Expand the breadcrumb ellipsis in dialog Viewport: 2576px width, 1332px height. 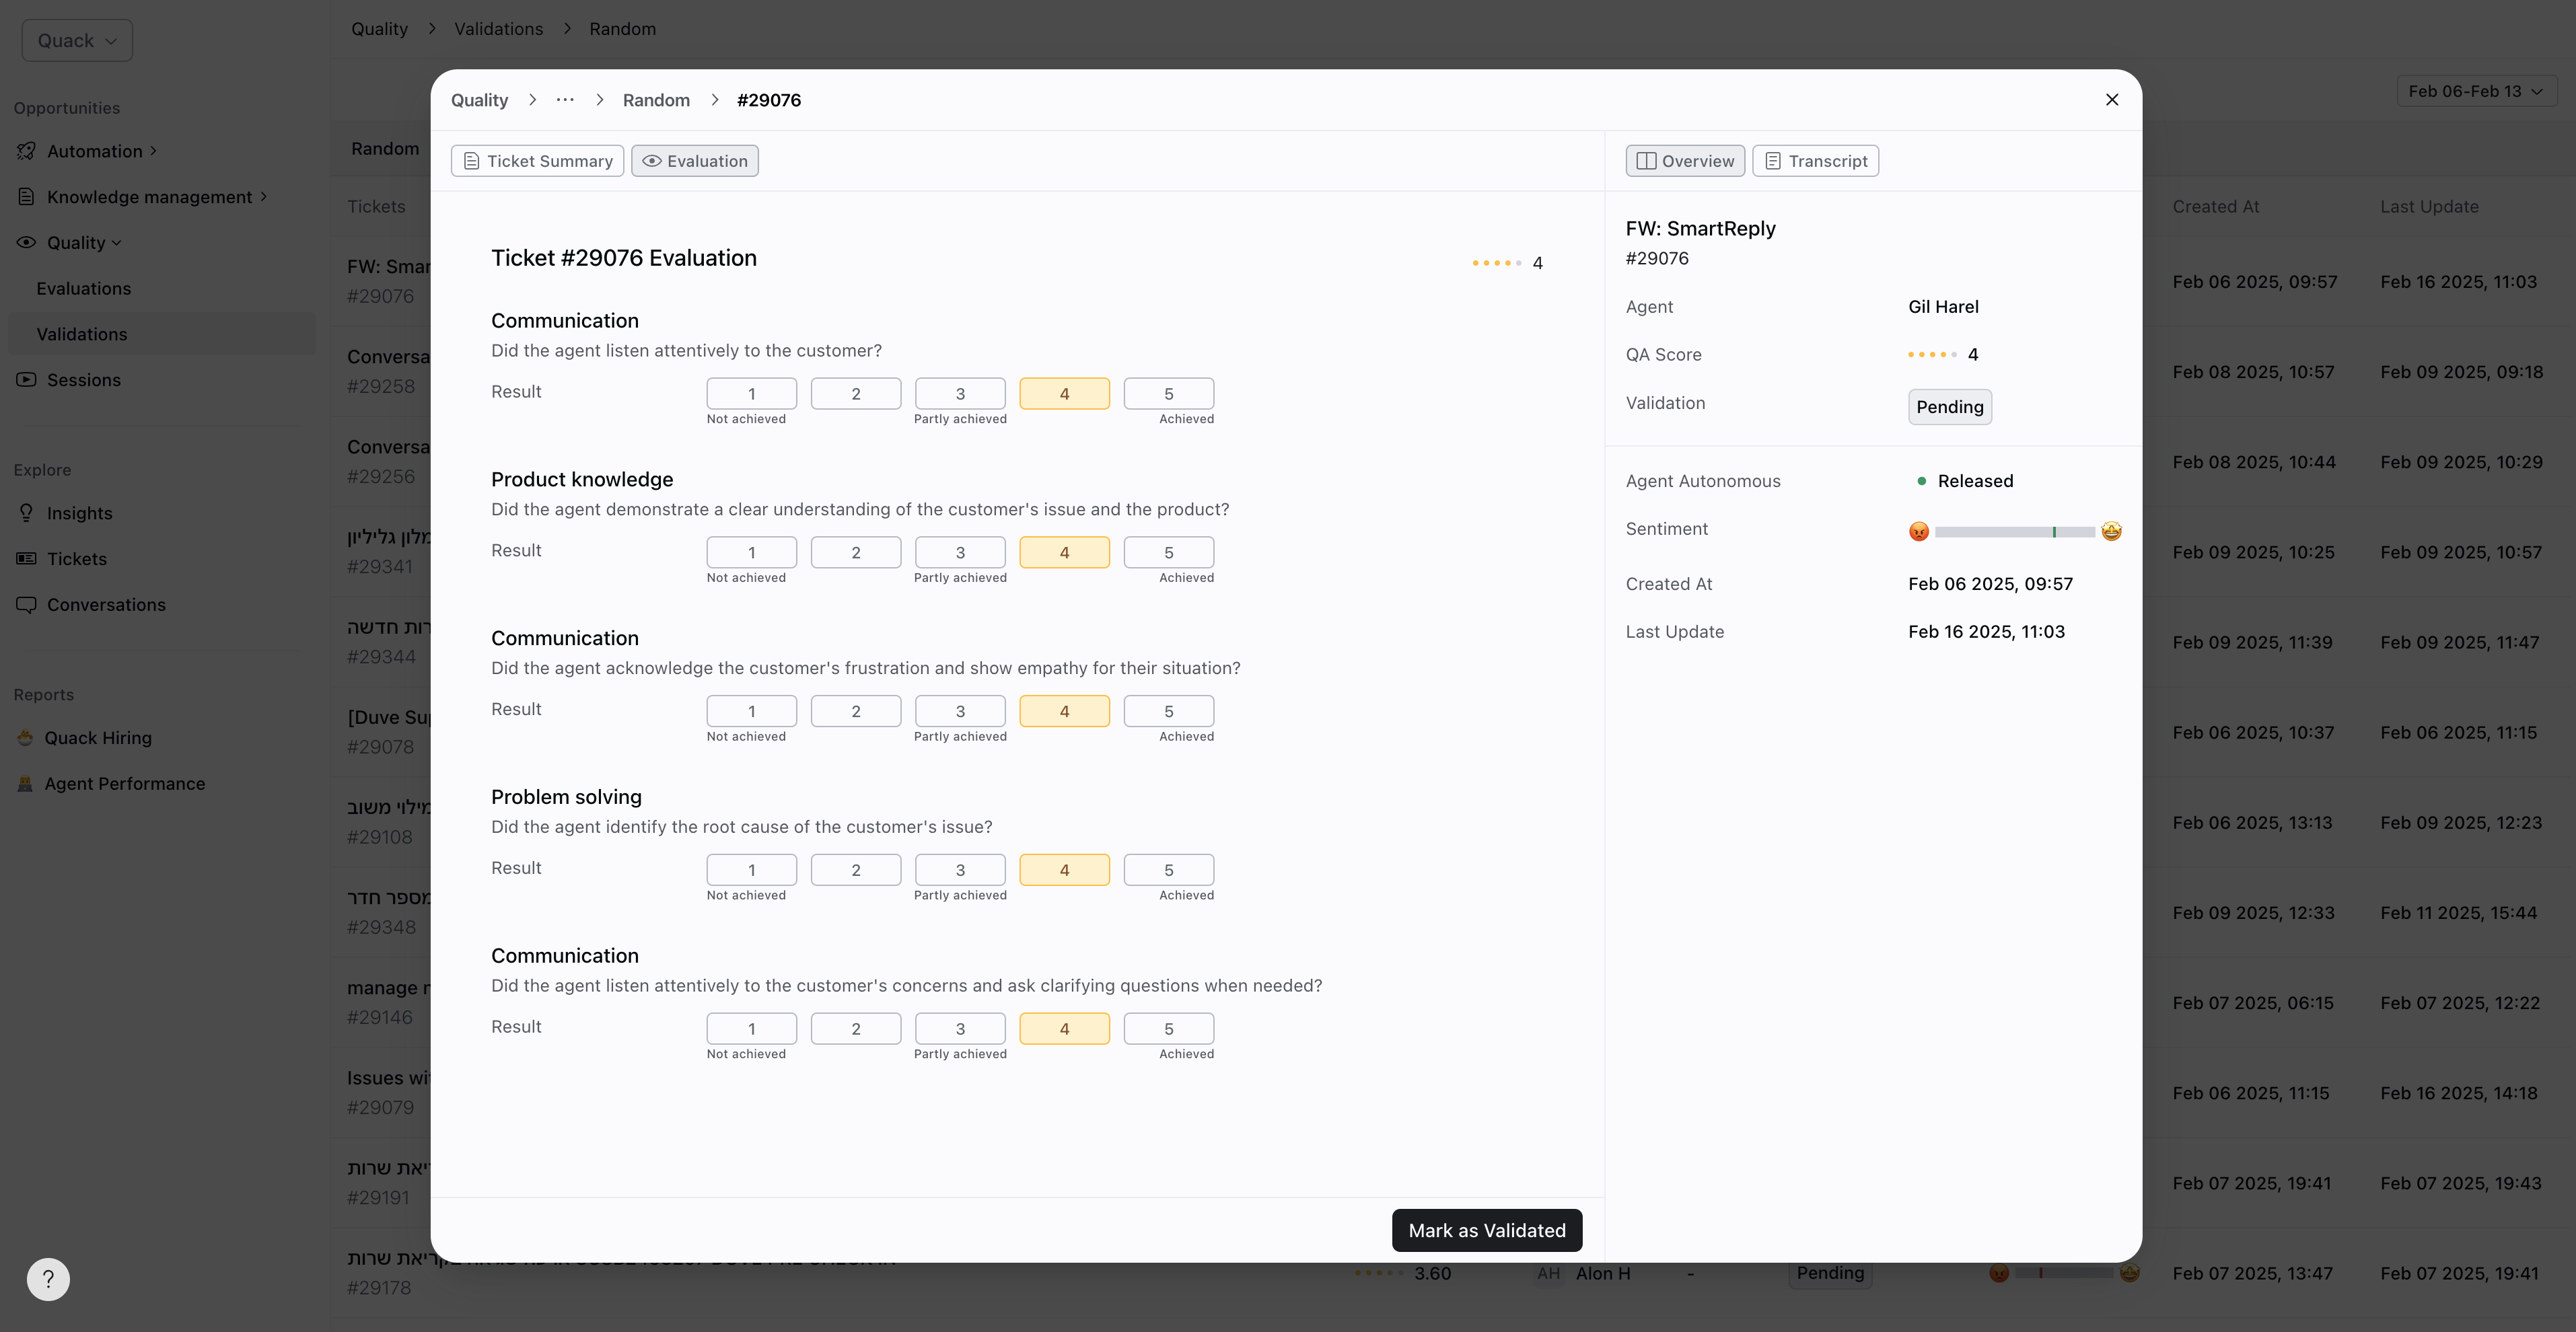tap(565, 100)
